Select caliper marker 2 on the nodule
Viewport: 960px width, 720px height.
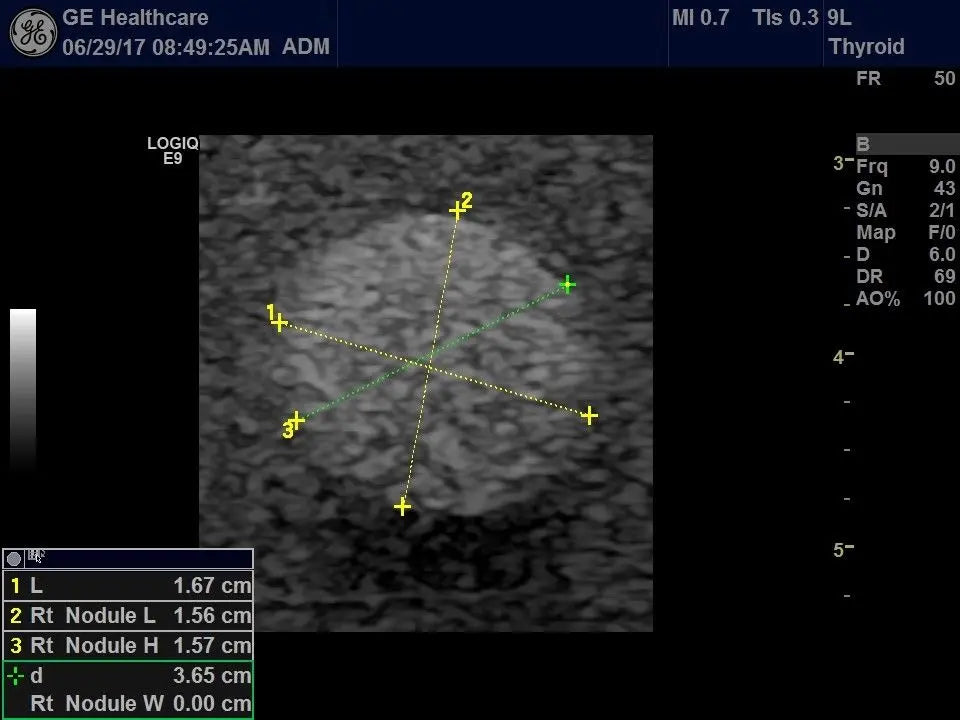click(459, 209)
